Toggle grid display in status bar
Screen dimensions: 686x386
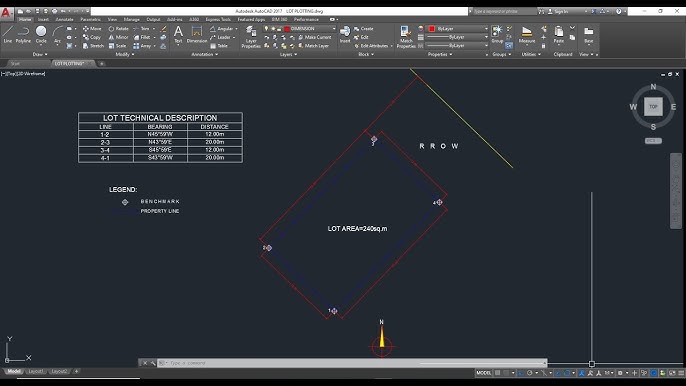point(497,373)
